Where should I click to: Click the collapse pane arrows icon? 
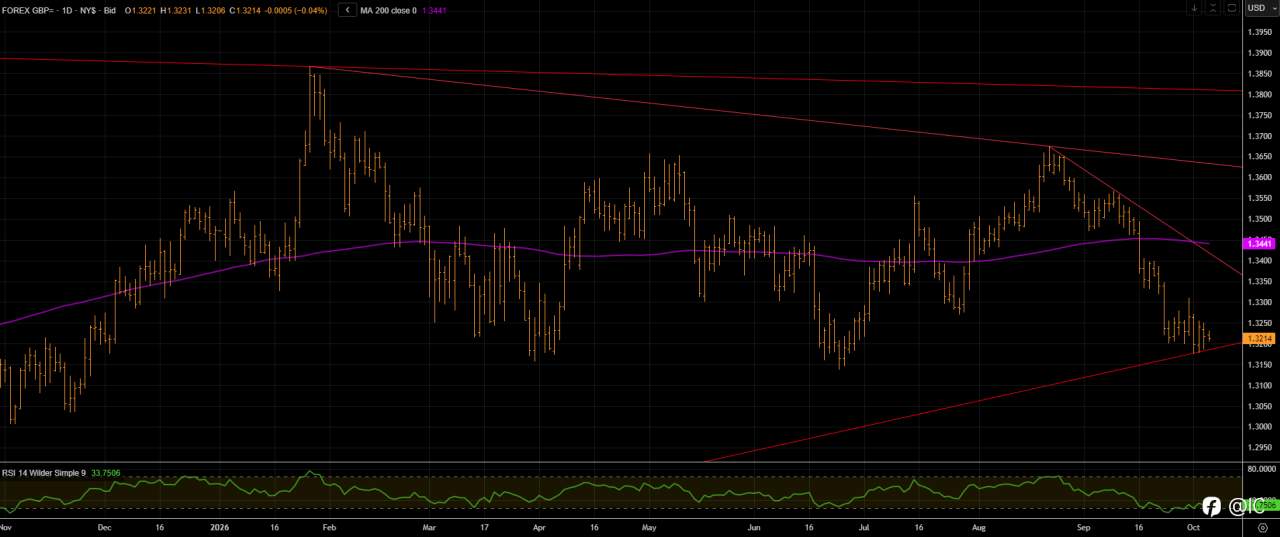1213,8
